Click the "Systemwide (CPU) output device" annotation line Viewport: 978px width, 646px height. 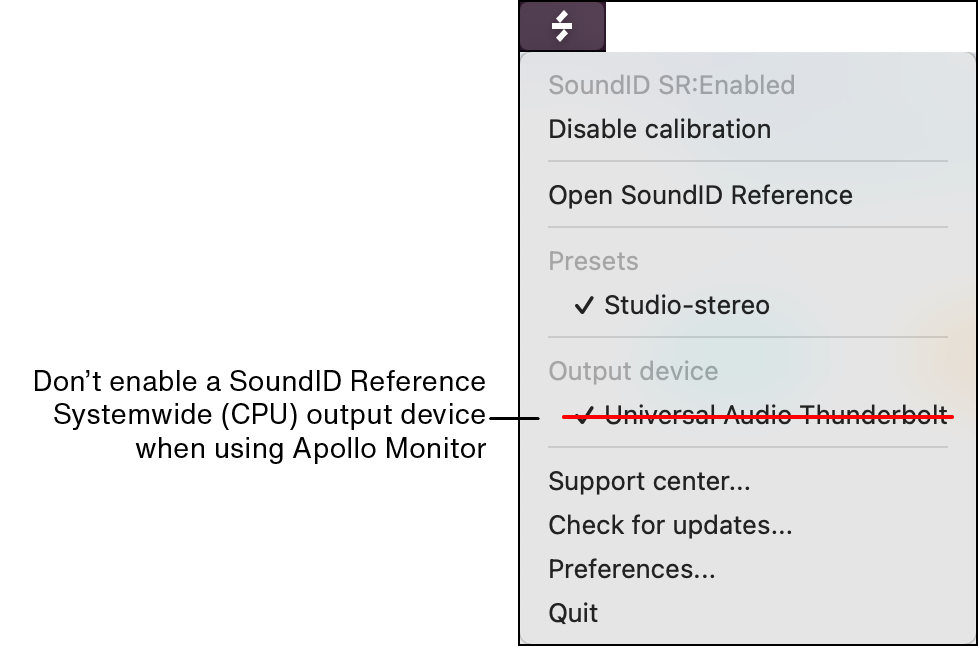[x=269, y=414]
